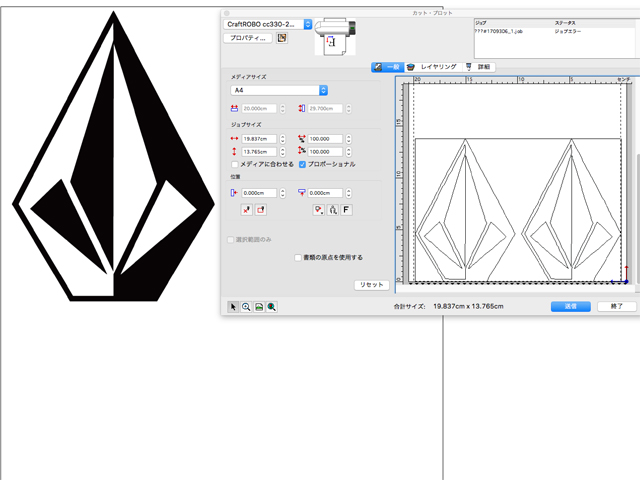Click the right diamond outline in preview

(x=571, y=210)
